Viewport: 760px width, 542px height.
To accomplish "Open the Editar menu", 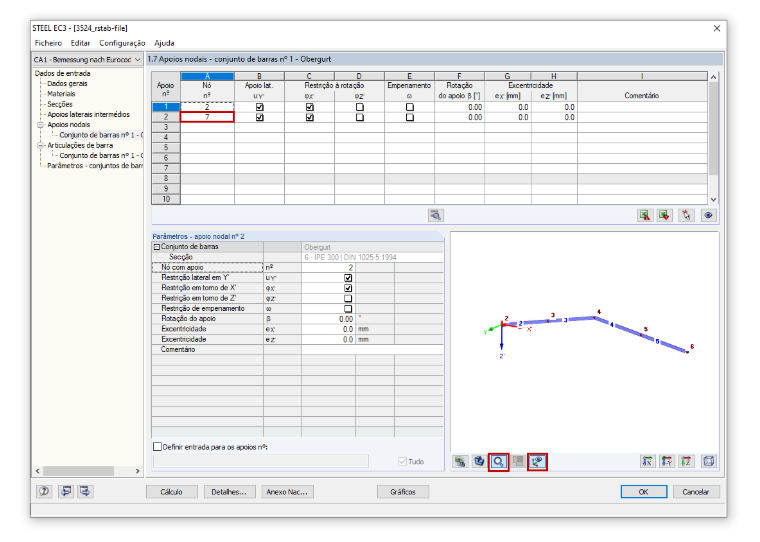I will click(x=80, y=43).
